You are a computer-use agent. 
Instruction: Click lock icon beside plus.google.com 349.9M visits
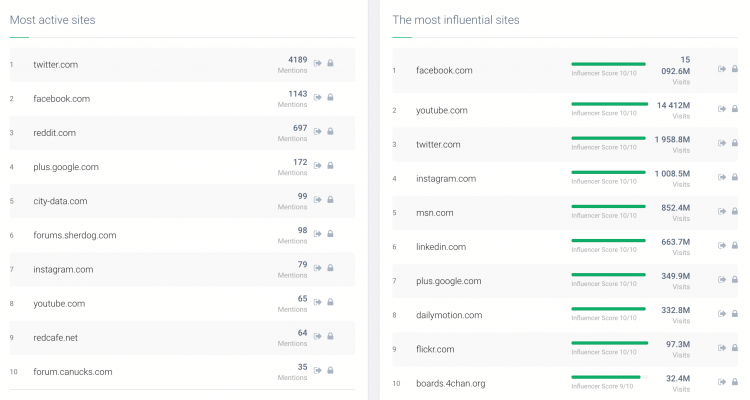[735, 279]
